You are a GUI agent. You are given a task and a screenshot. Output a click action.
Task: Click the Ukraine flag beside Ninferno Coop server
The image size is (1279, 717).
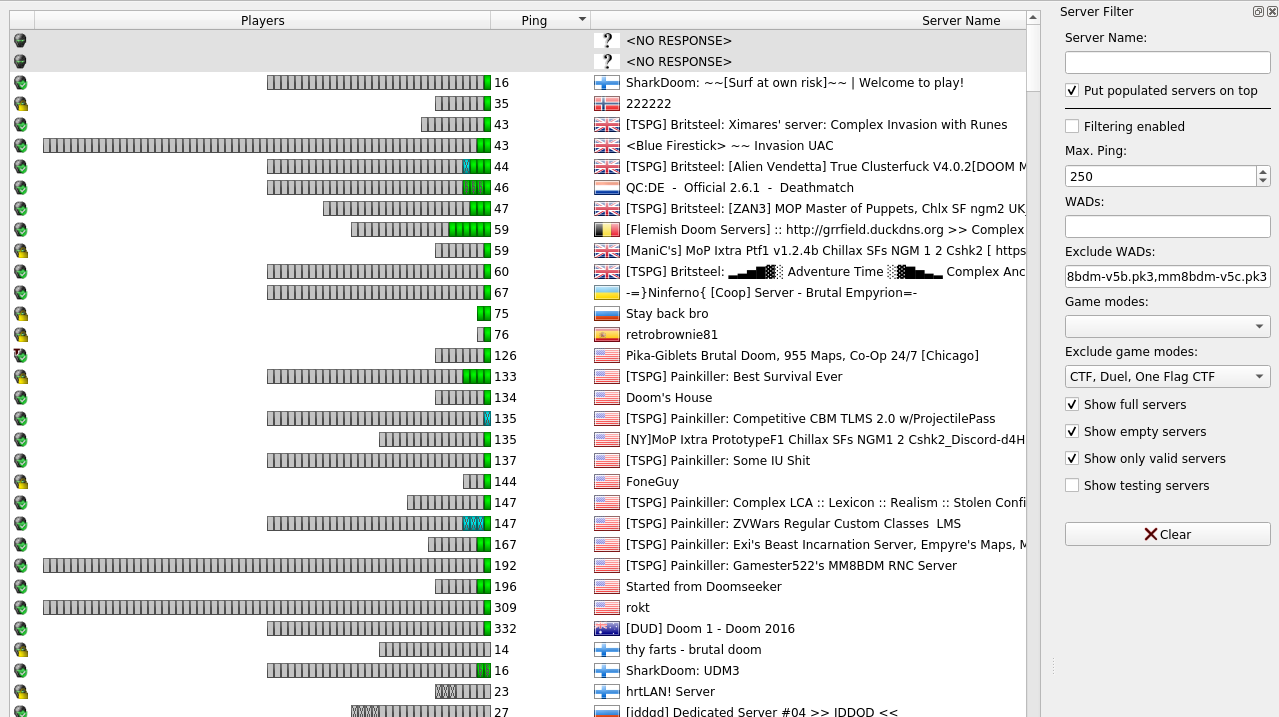(606, 293)
